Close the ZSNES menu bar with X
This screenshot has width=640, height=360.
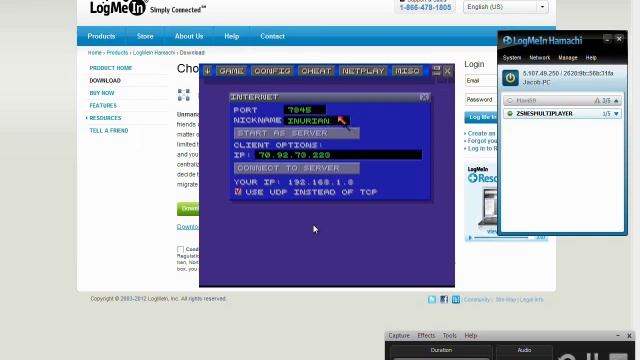pyautogui.click(x=447, y=71)
